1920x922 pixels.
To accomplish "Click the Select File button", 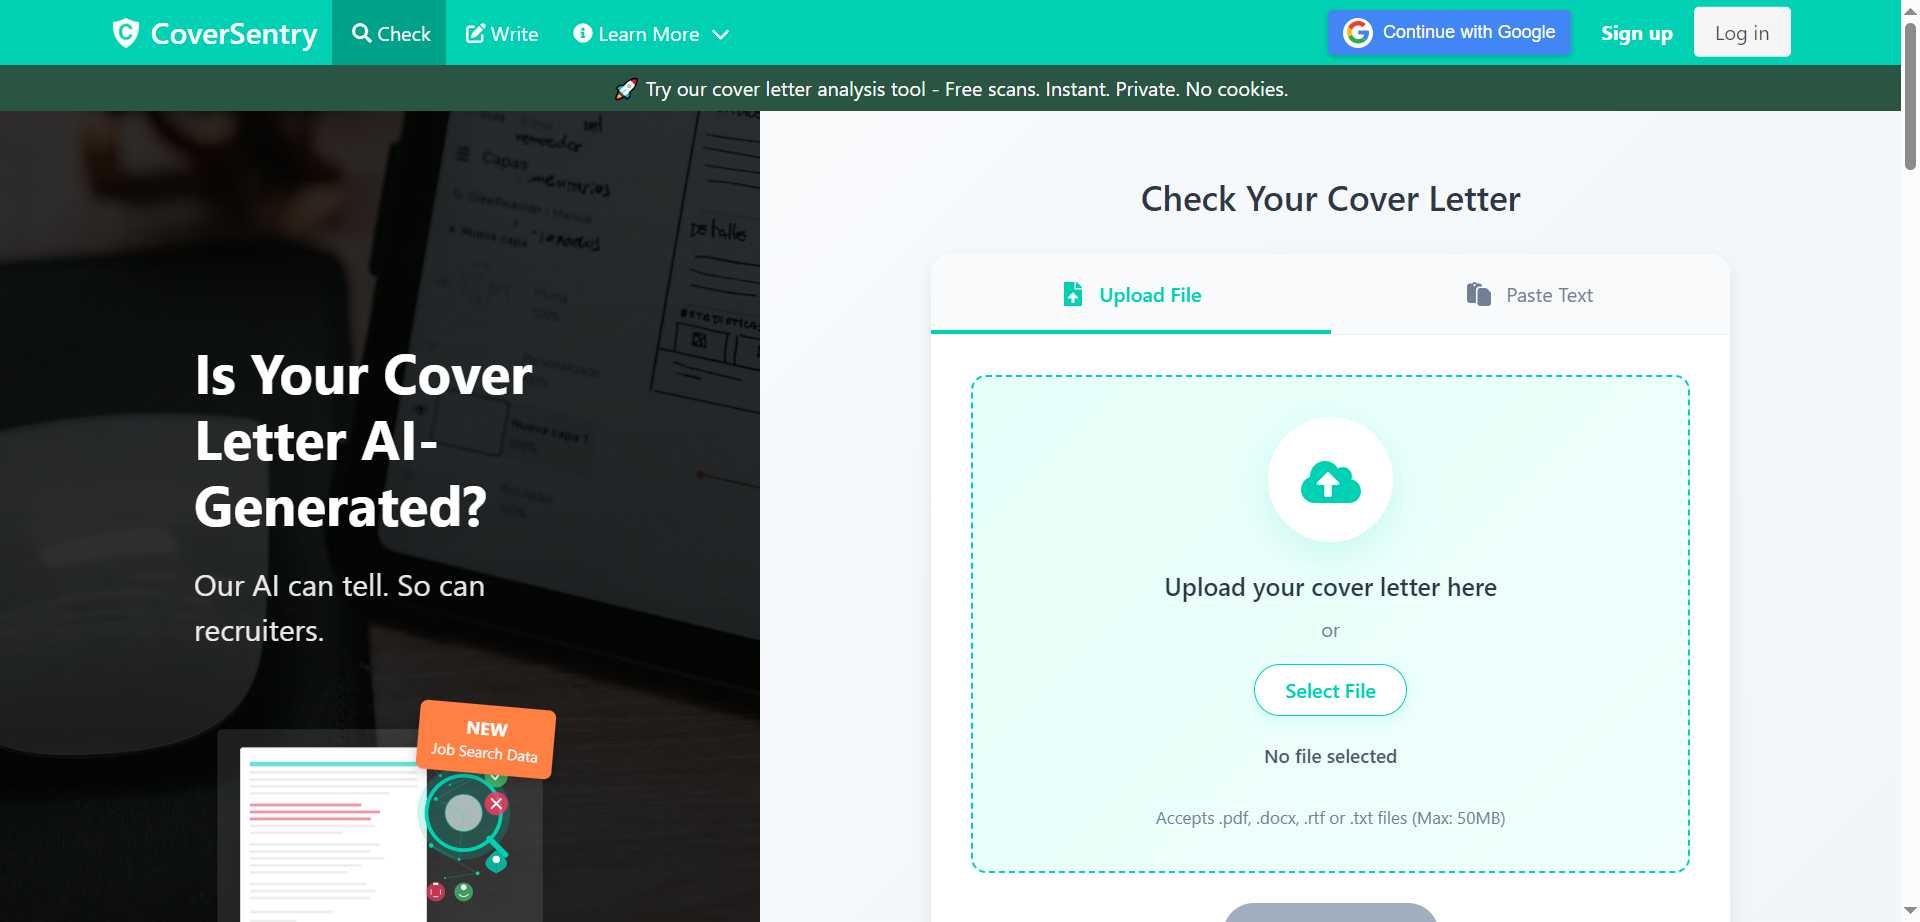I will tap(1330, 690).
